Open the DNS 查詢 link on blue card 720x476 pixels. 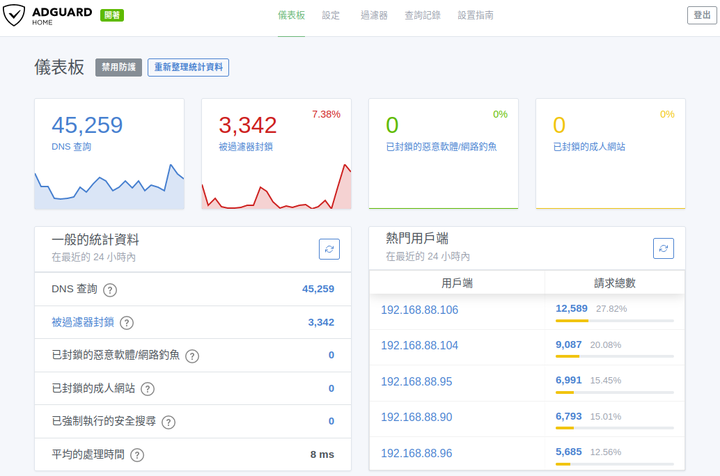point(71,147)
